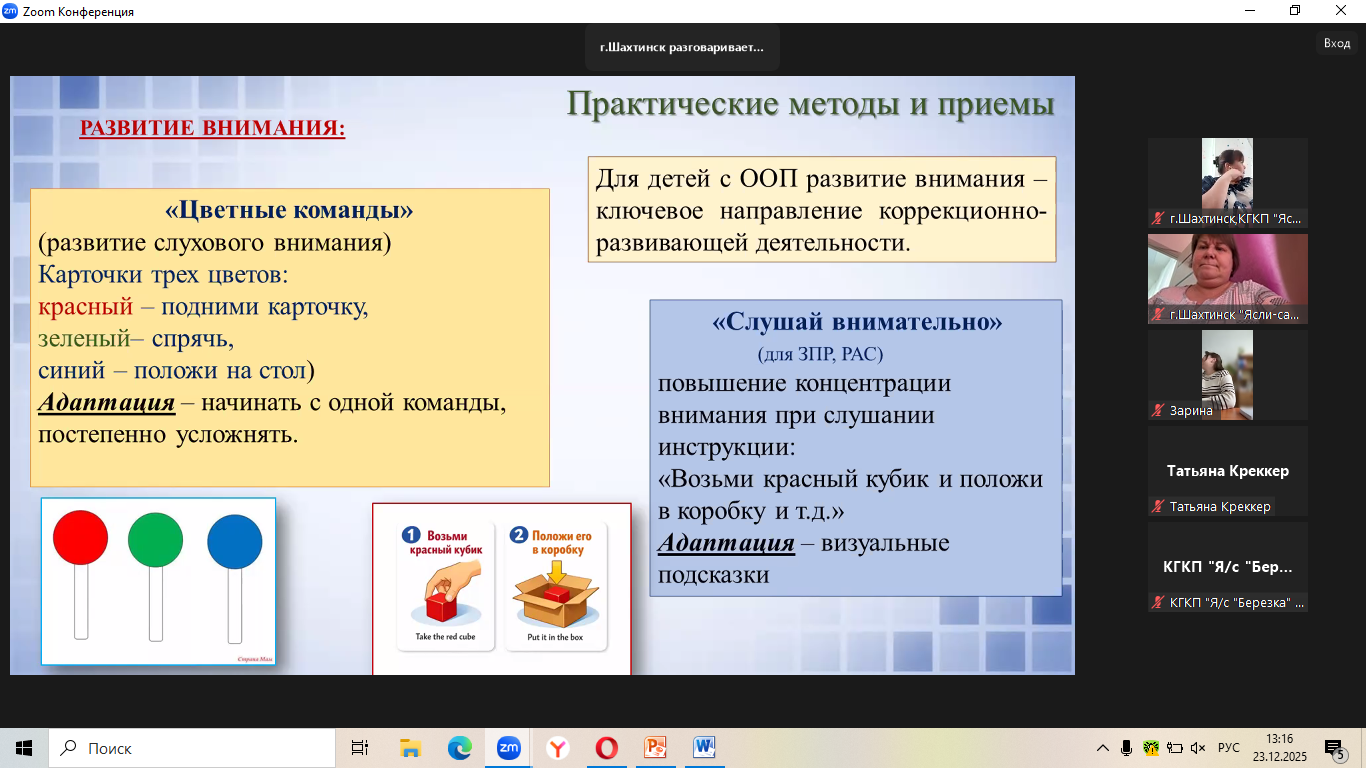
Task: Open Zoom in the Windows taskbar
Action: pos(508,748)
